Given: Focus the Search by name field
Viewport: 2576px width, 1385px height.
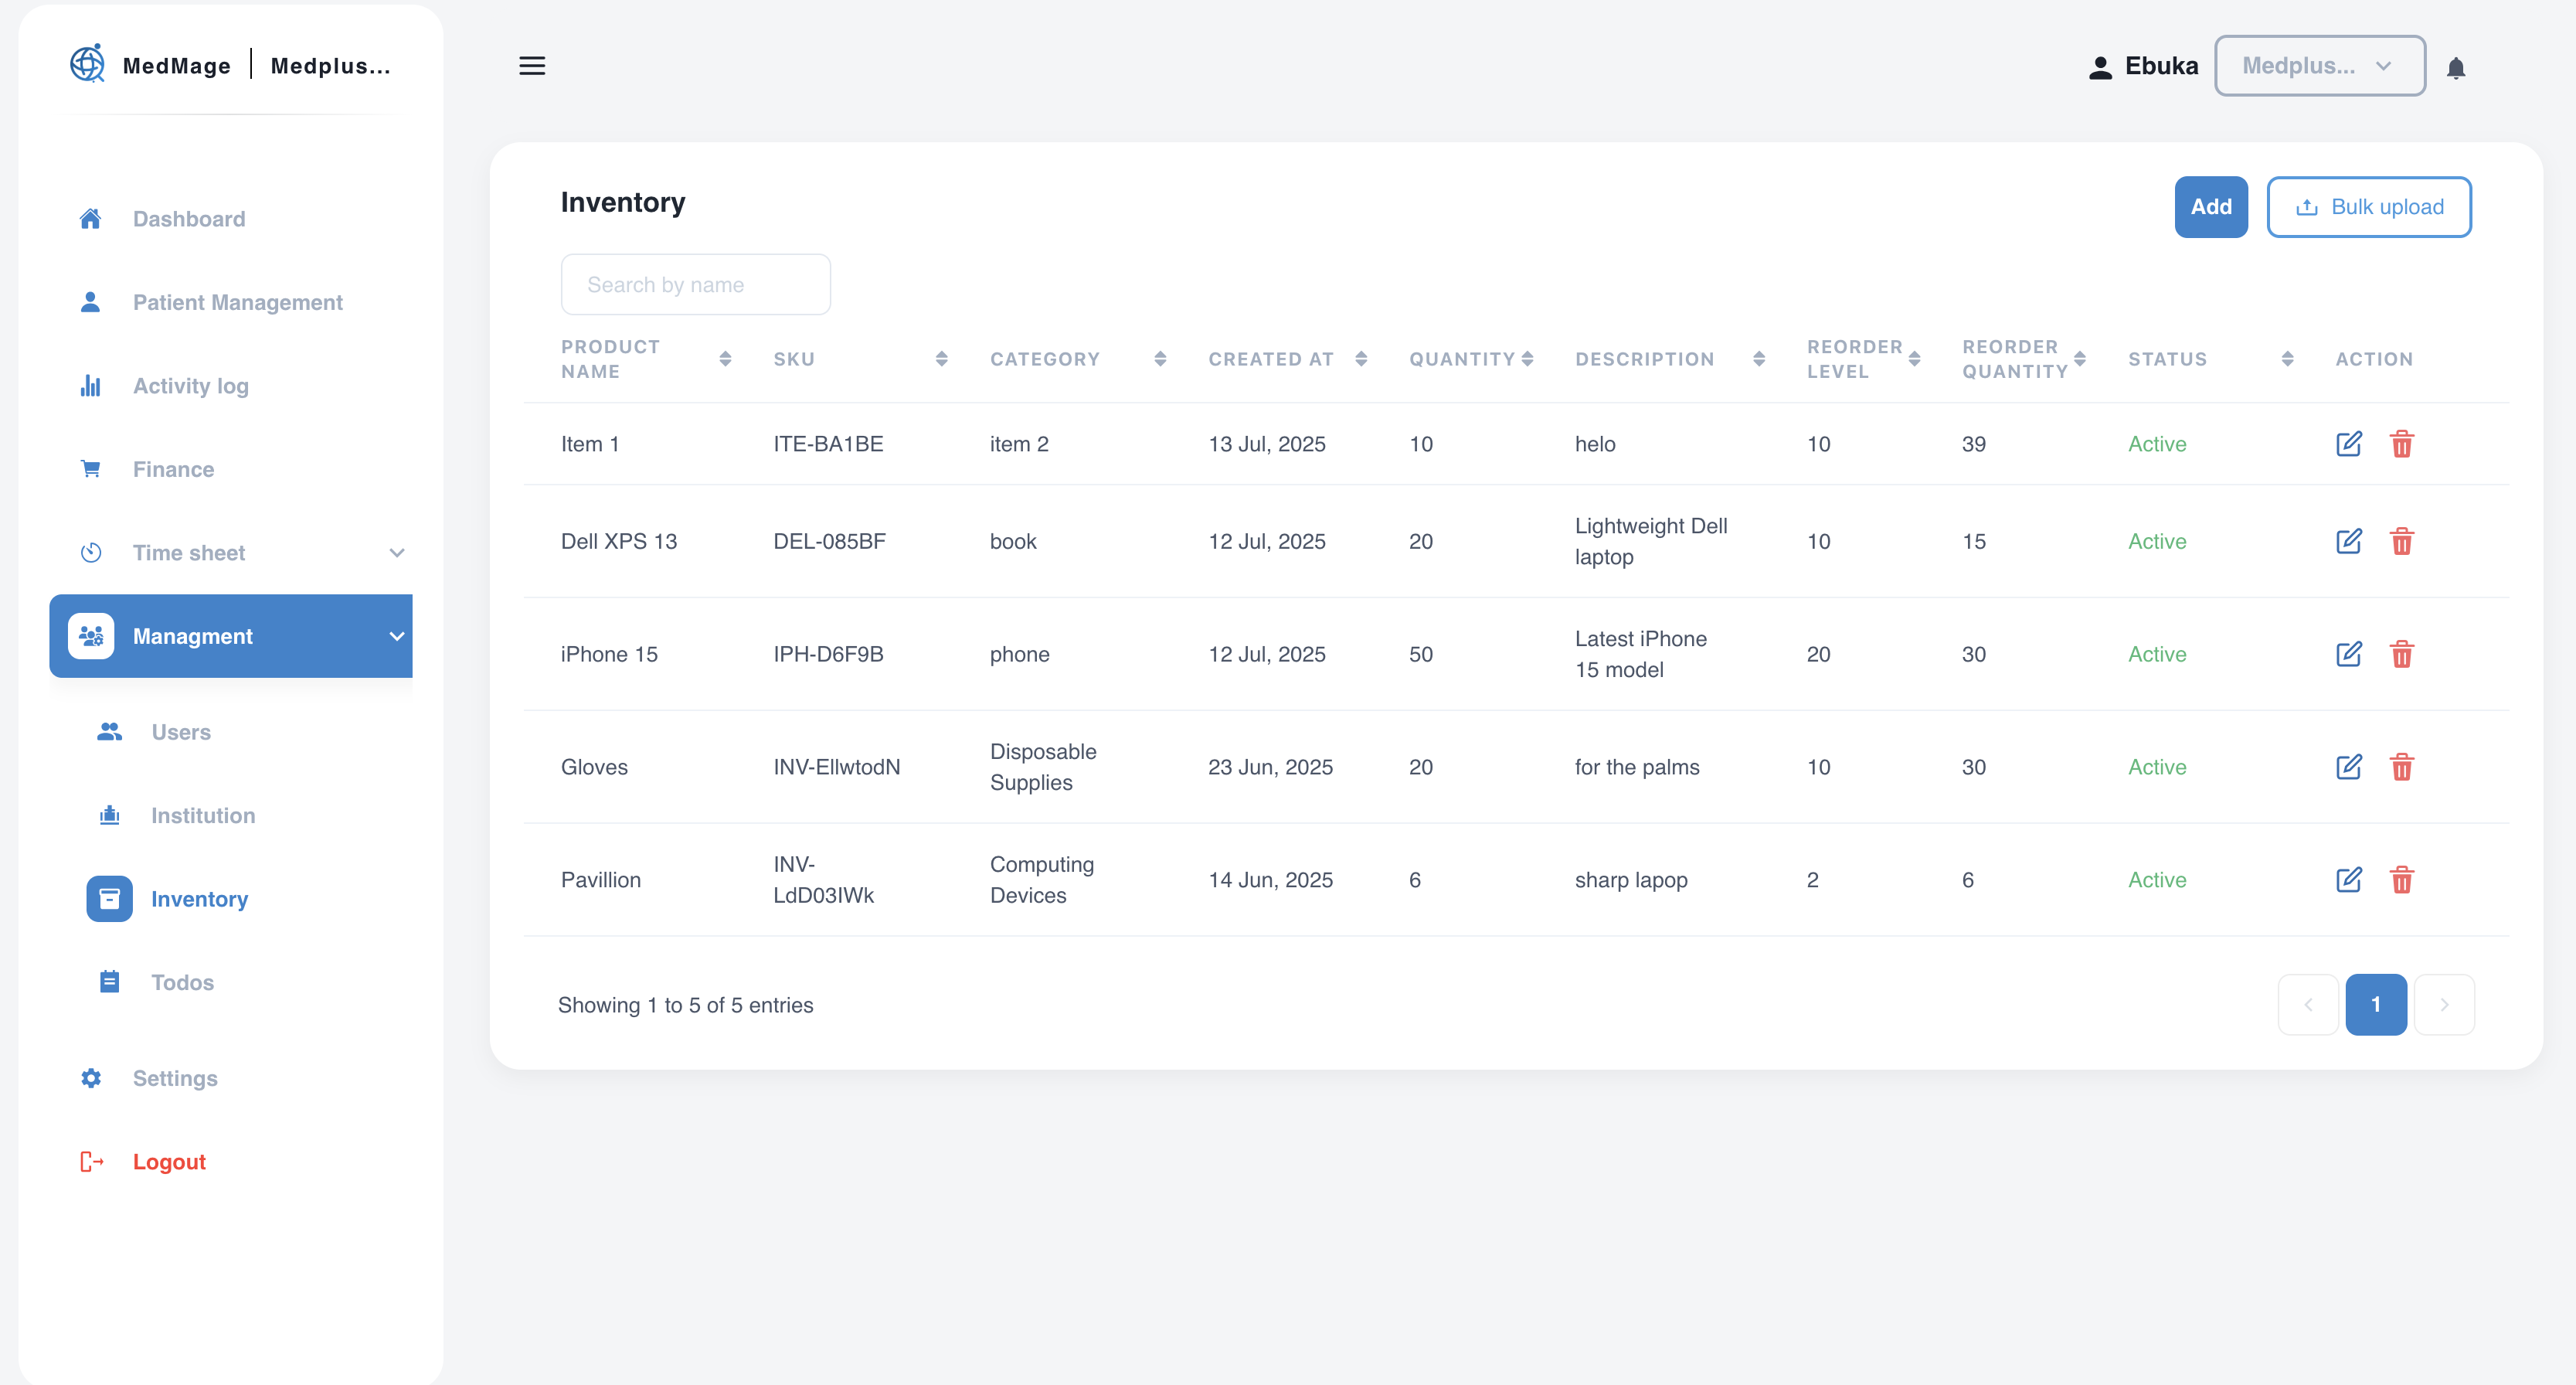Looking at the screenshot, I should point(695,285).
